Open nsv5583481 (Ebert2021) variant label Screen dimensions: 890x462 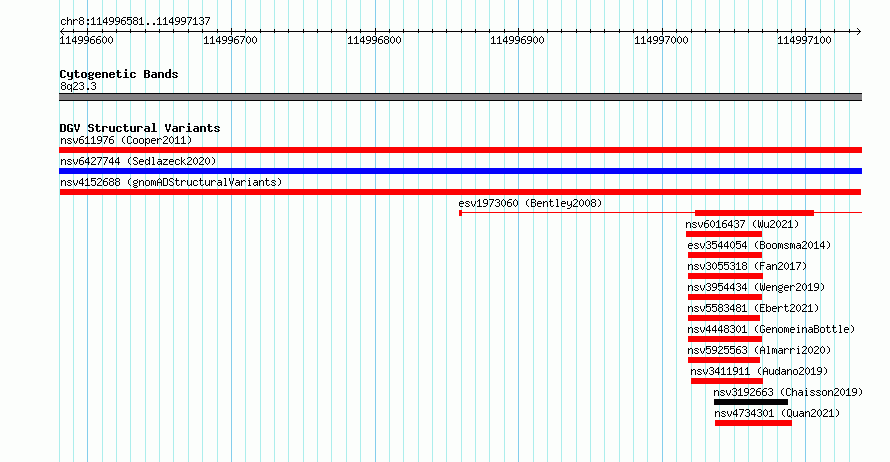[753, 308]
